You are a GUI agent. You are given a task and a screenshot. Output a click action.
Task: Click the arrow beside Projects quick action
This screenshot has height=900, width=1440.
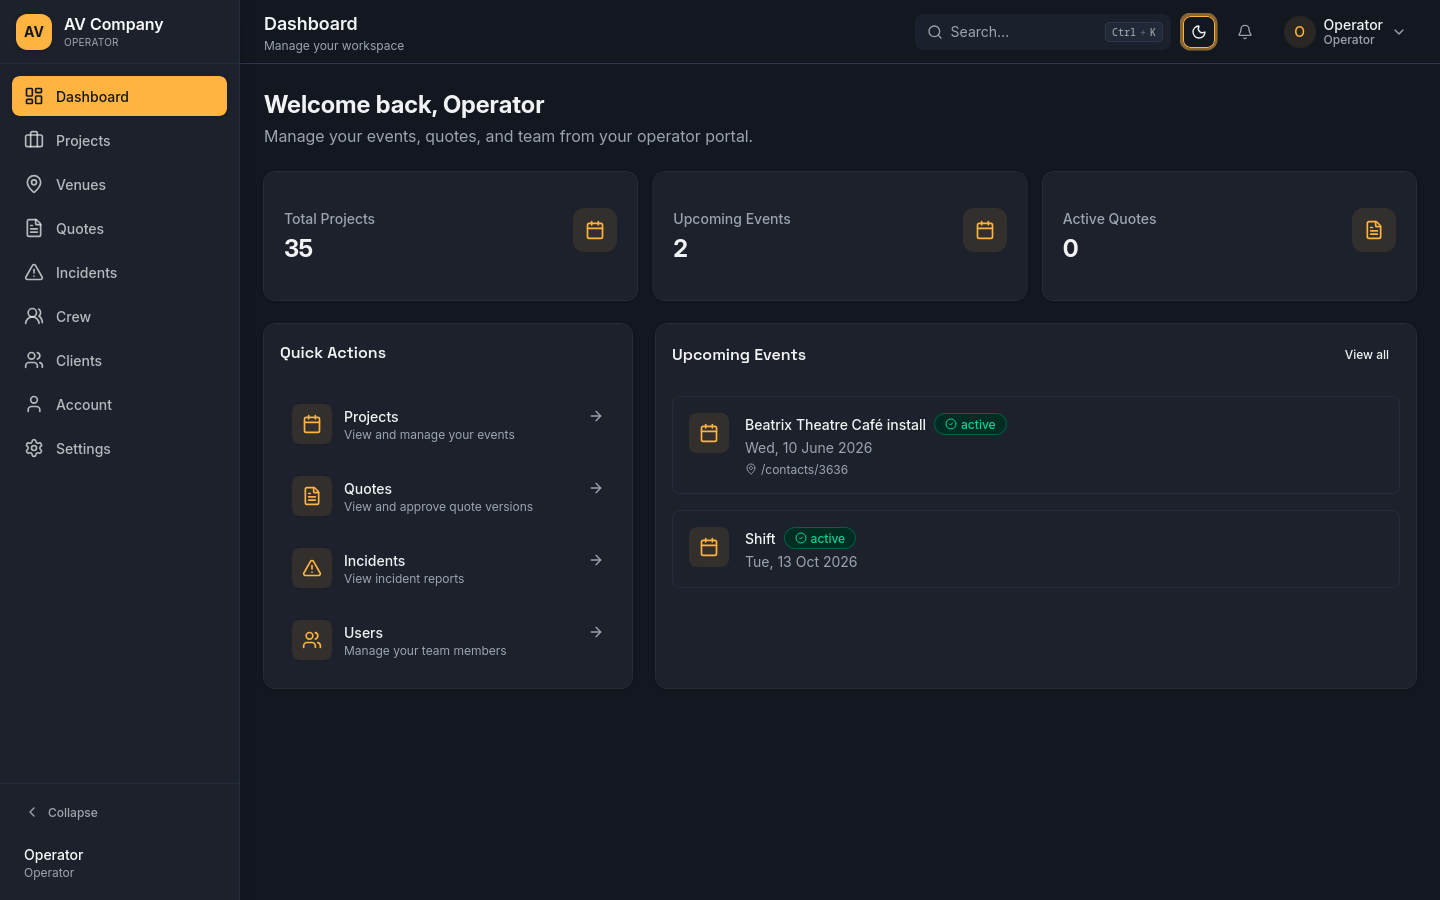tap(596, 416)
